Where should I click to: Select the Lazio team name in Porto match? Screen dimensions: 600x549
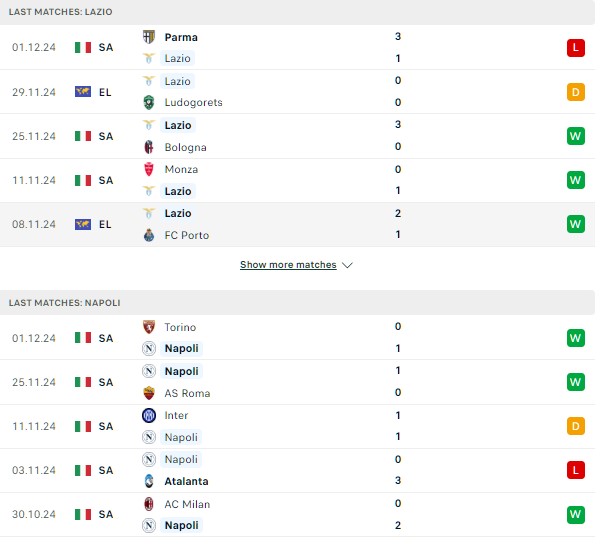178,213
